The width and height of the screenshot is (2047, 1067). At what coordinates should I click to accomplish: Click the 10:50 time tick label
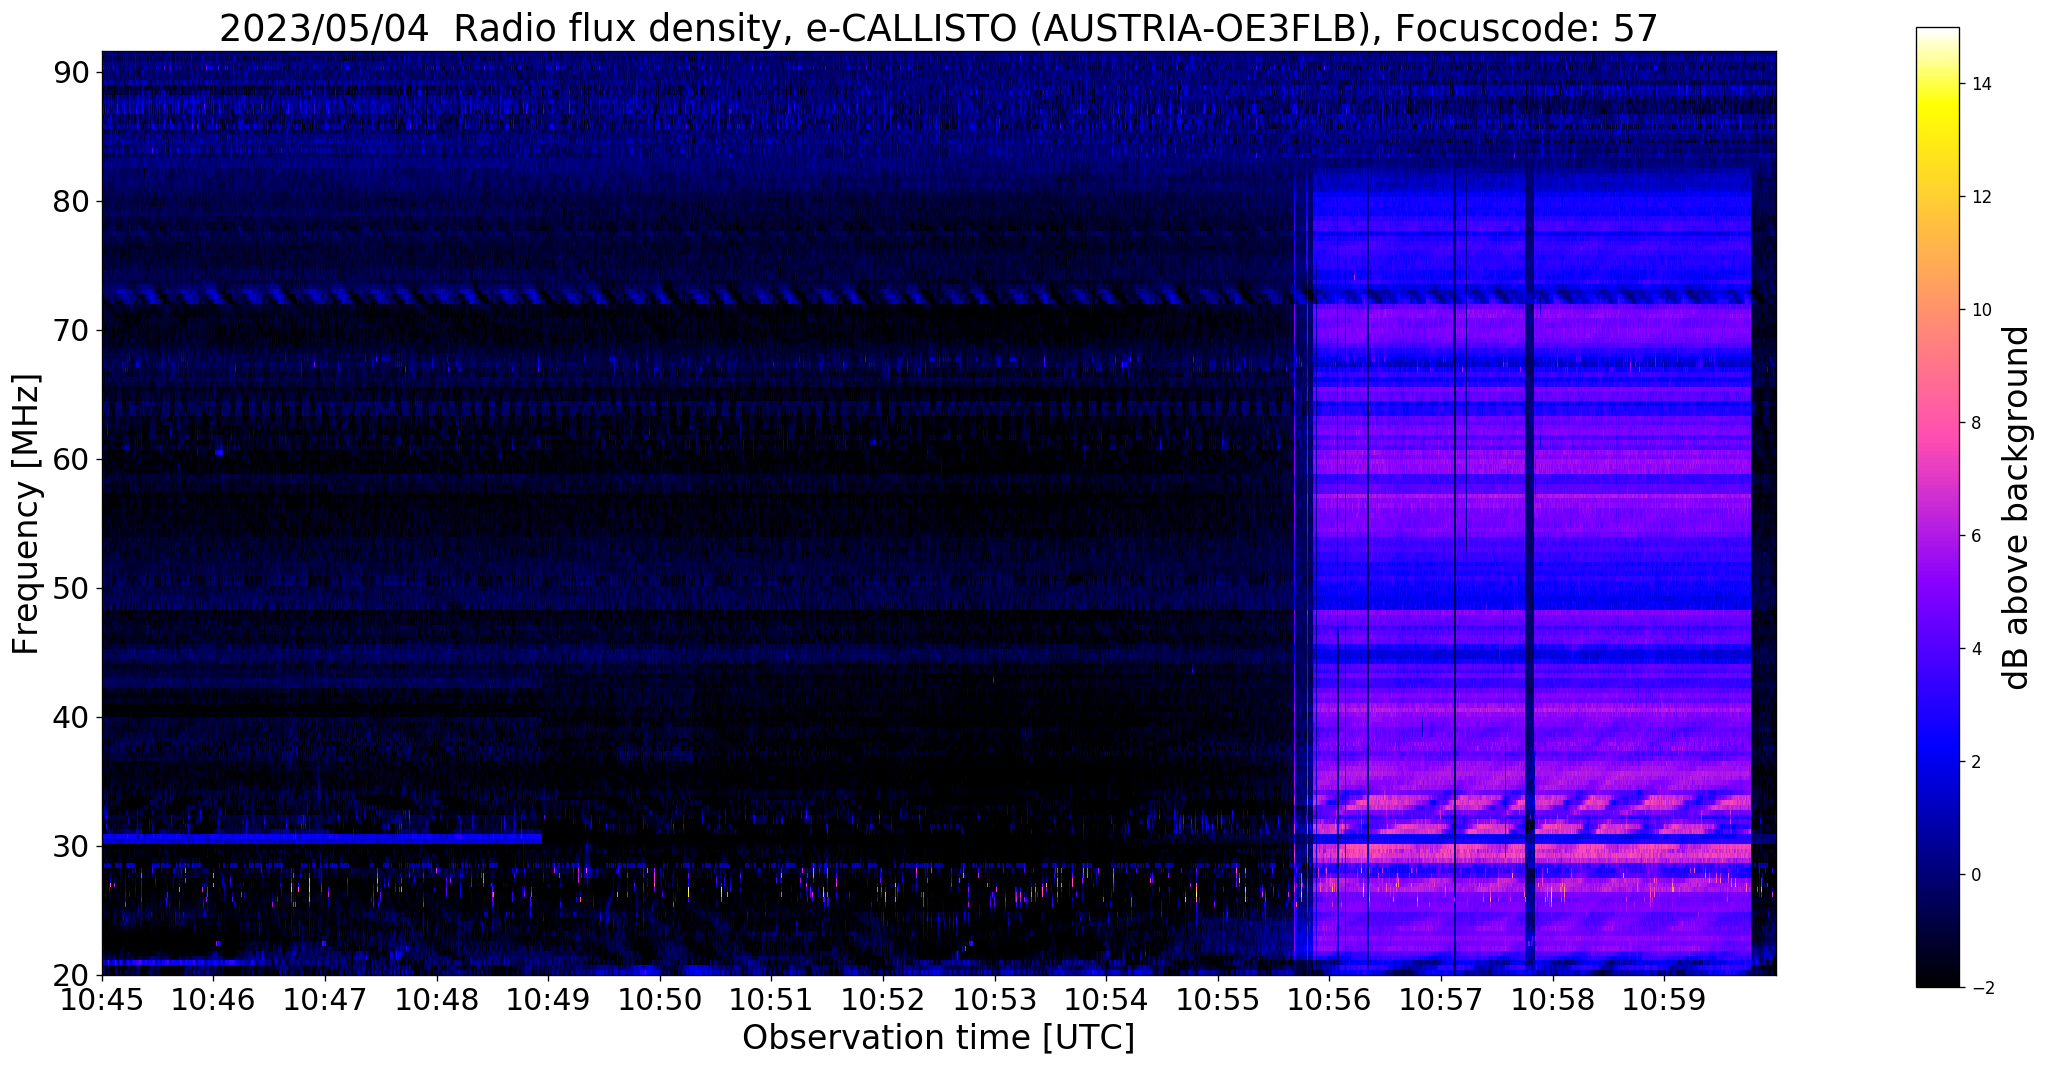click(660, 1000)
